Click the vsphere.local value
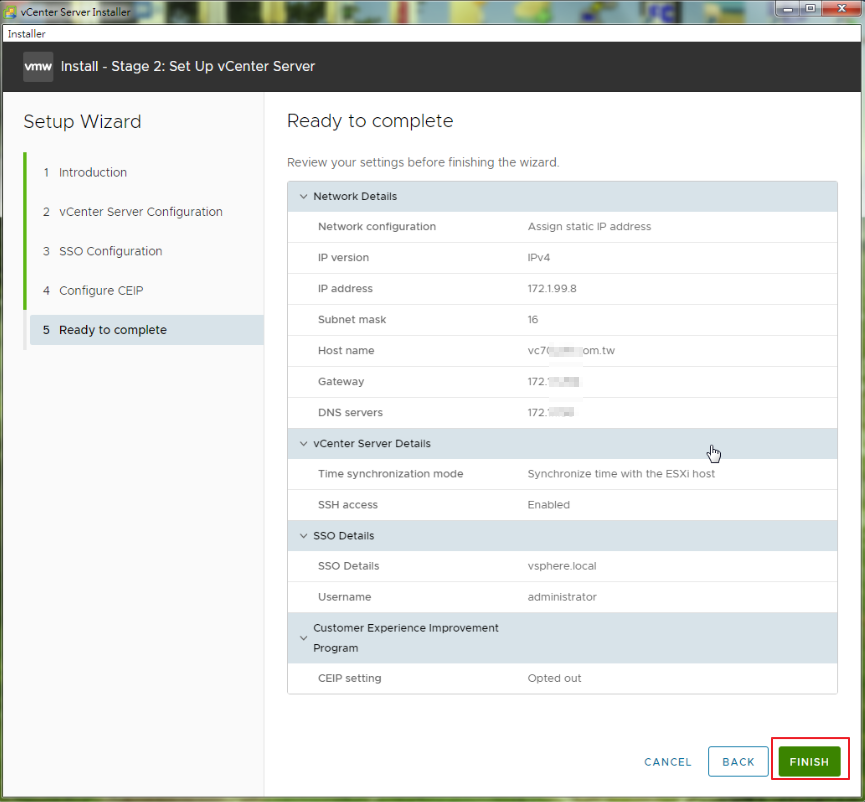The image size is (865, 802). pos(562,566)
